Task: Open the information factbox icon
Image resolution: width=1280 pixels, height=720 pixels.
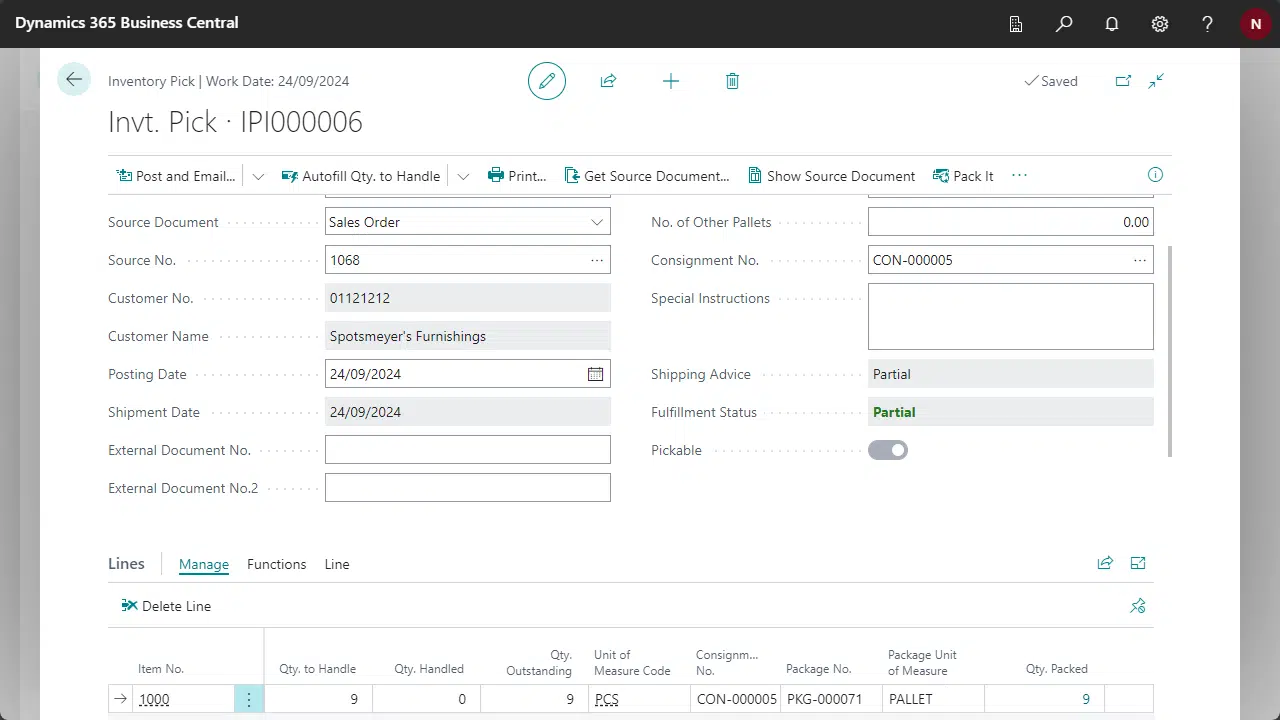Action: pos(1155,175)
